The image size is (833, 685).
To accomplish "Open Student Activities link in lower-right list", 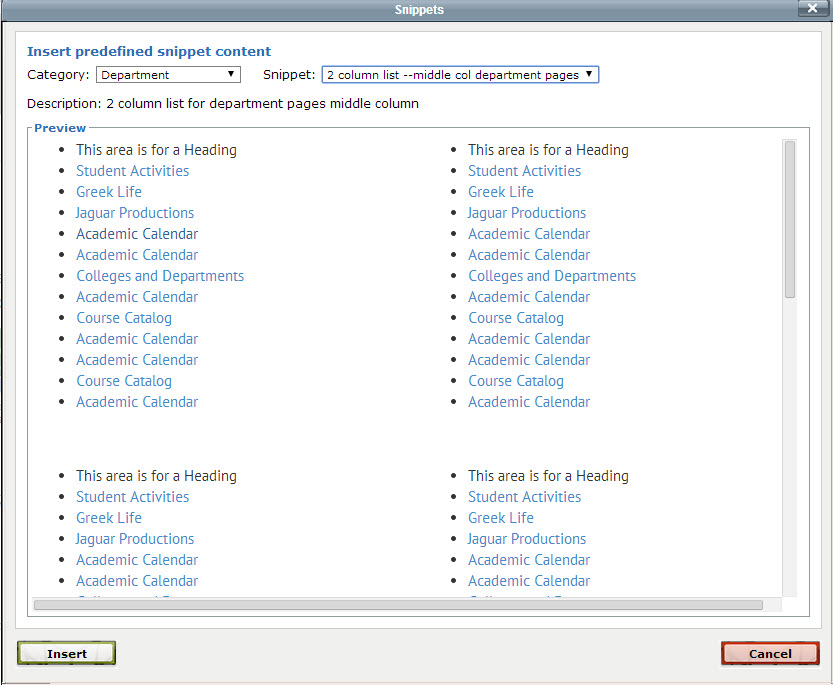I will 524,497.
